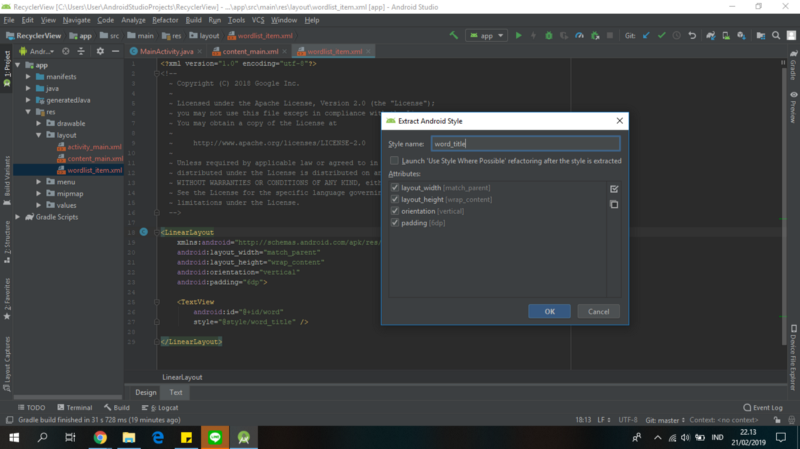Screen dimensions: 800x449
Task: Open AVD Manager icon
Action: [726, 36]
